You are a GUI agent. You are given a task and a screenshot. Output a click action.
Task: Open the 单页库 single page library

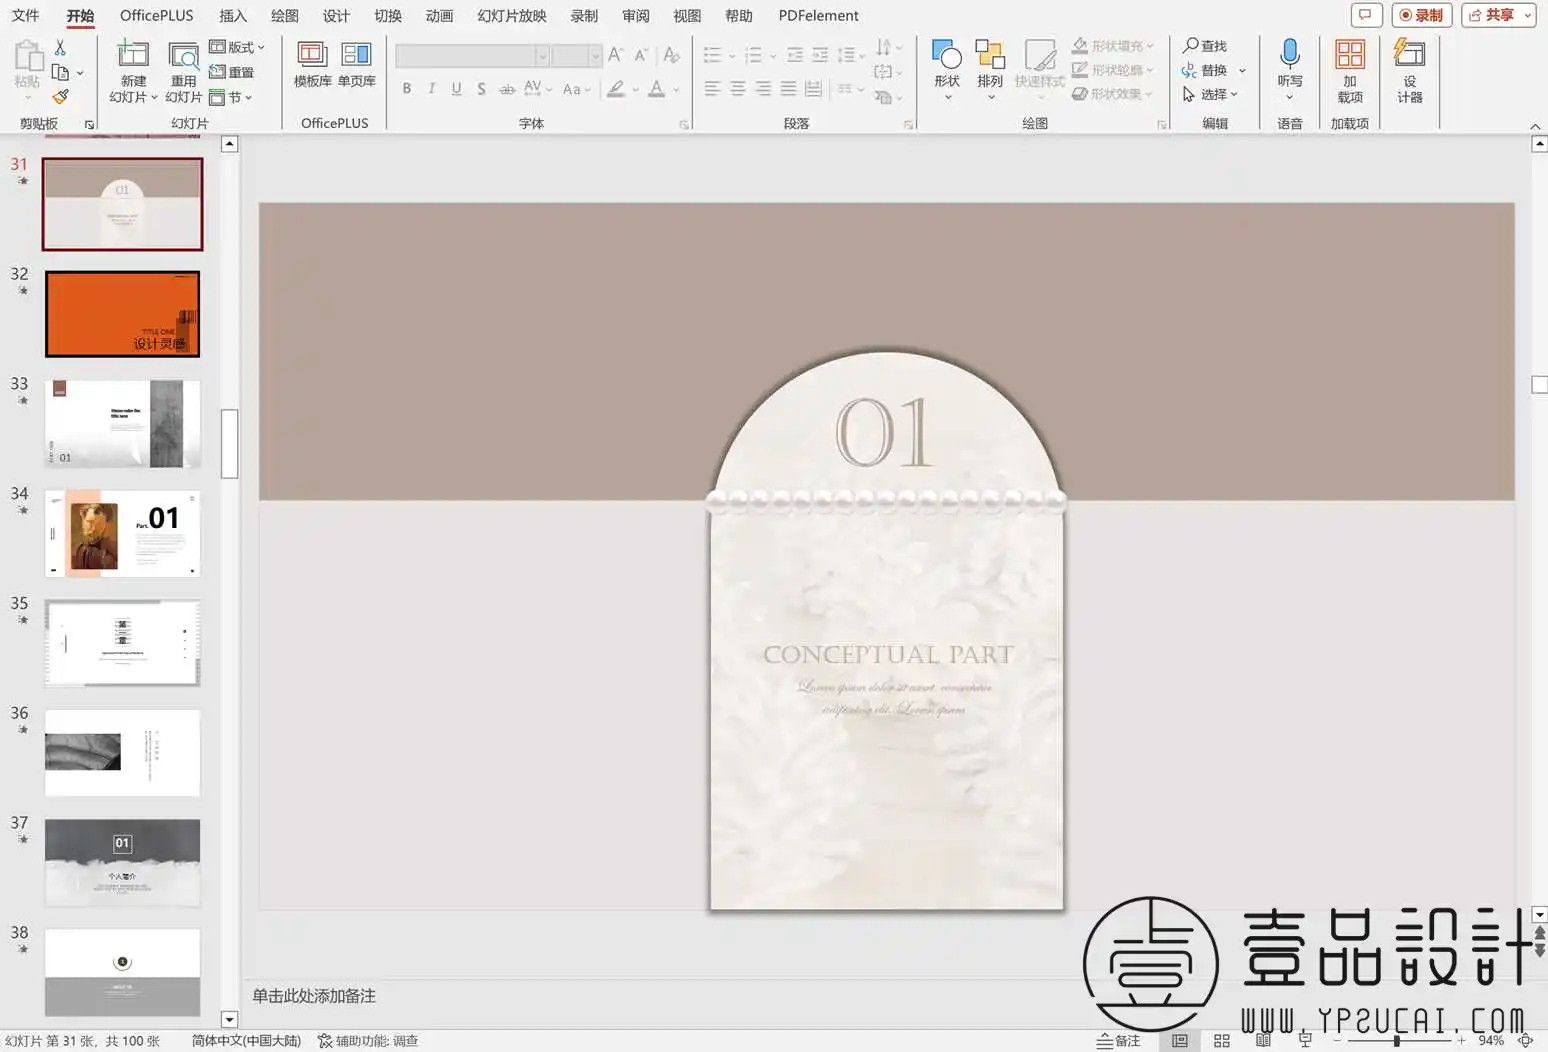point(356,64)
